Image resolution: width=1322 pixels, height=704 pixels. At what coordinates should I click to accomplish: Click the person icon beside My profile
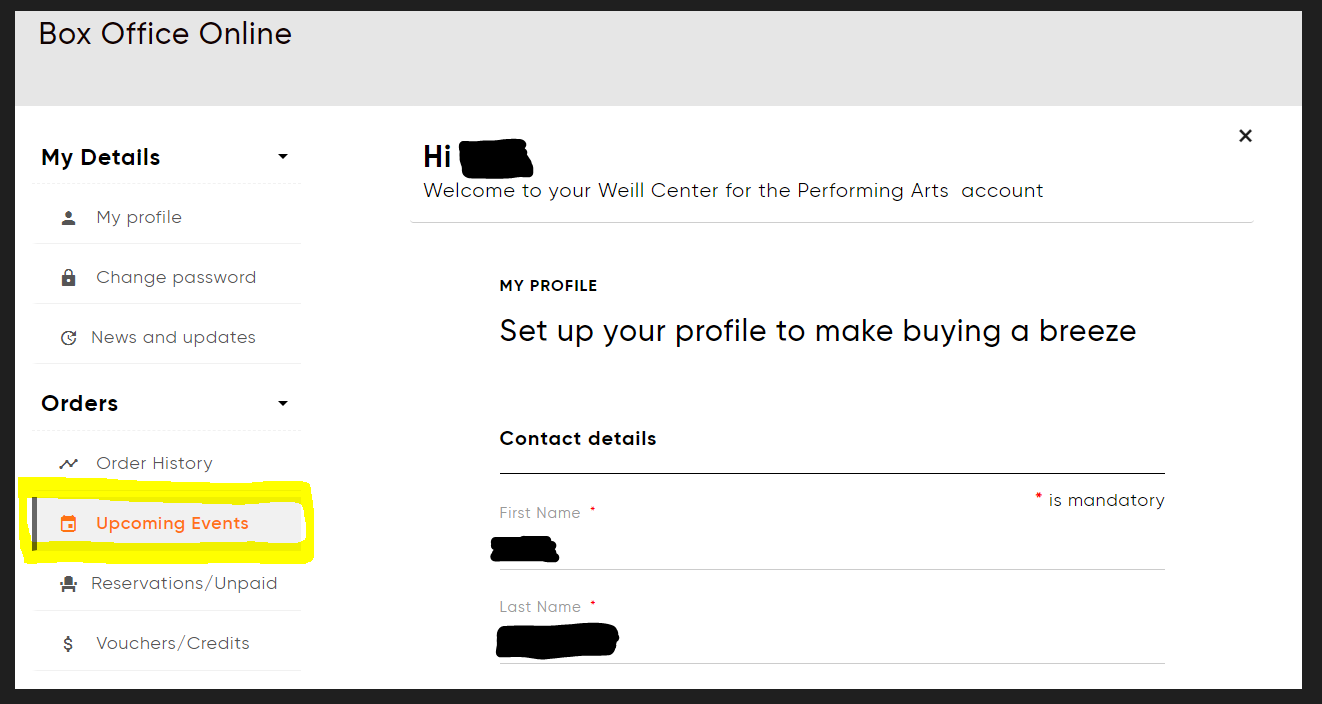pos(68,218)
